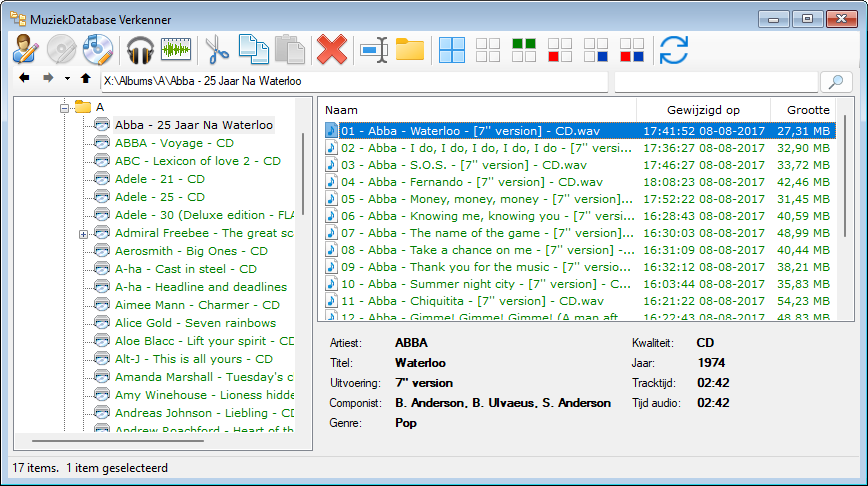Click the path address field
868x486 pixels.
354,81
